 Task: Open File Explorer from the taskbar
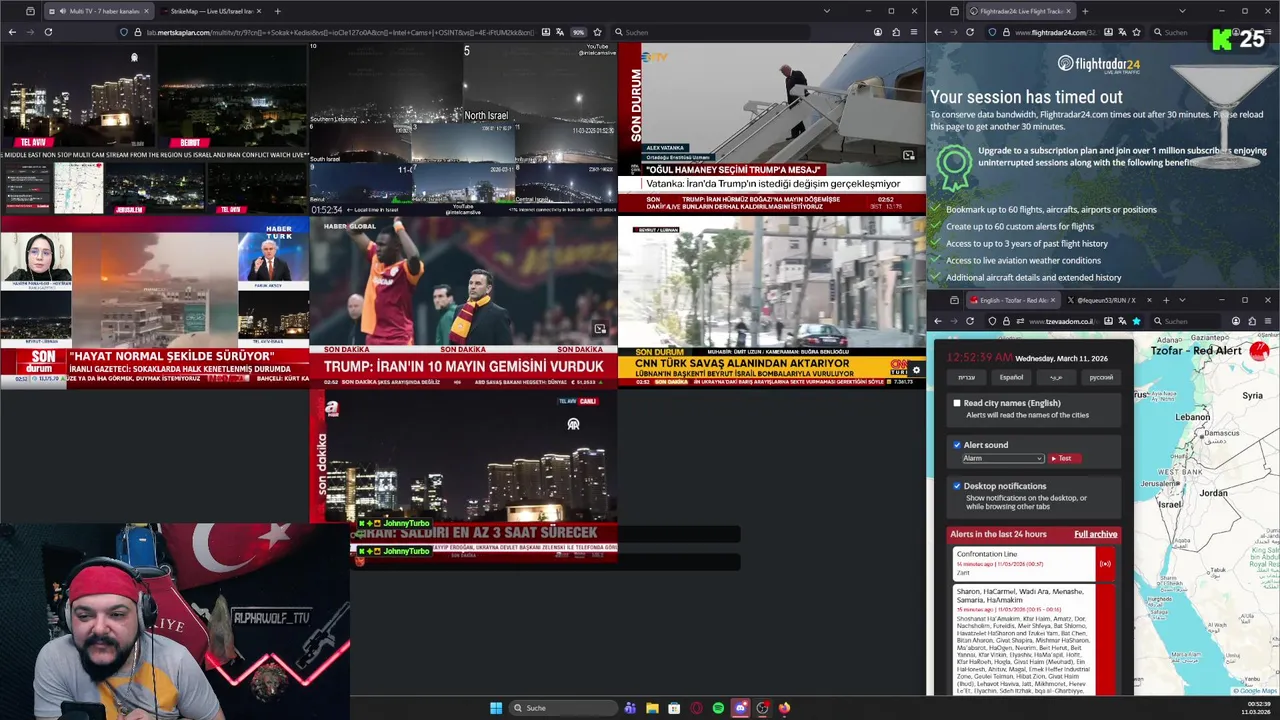(652, 708)
